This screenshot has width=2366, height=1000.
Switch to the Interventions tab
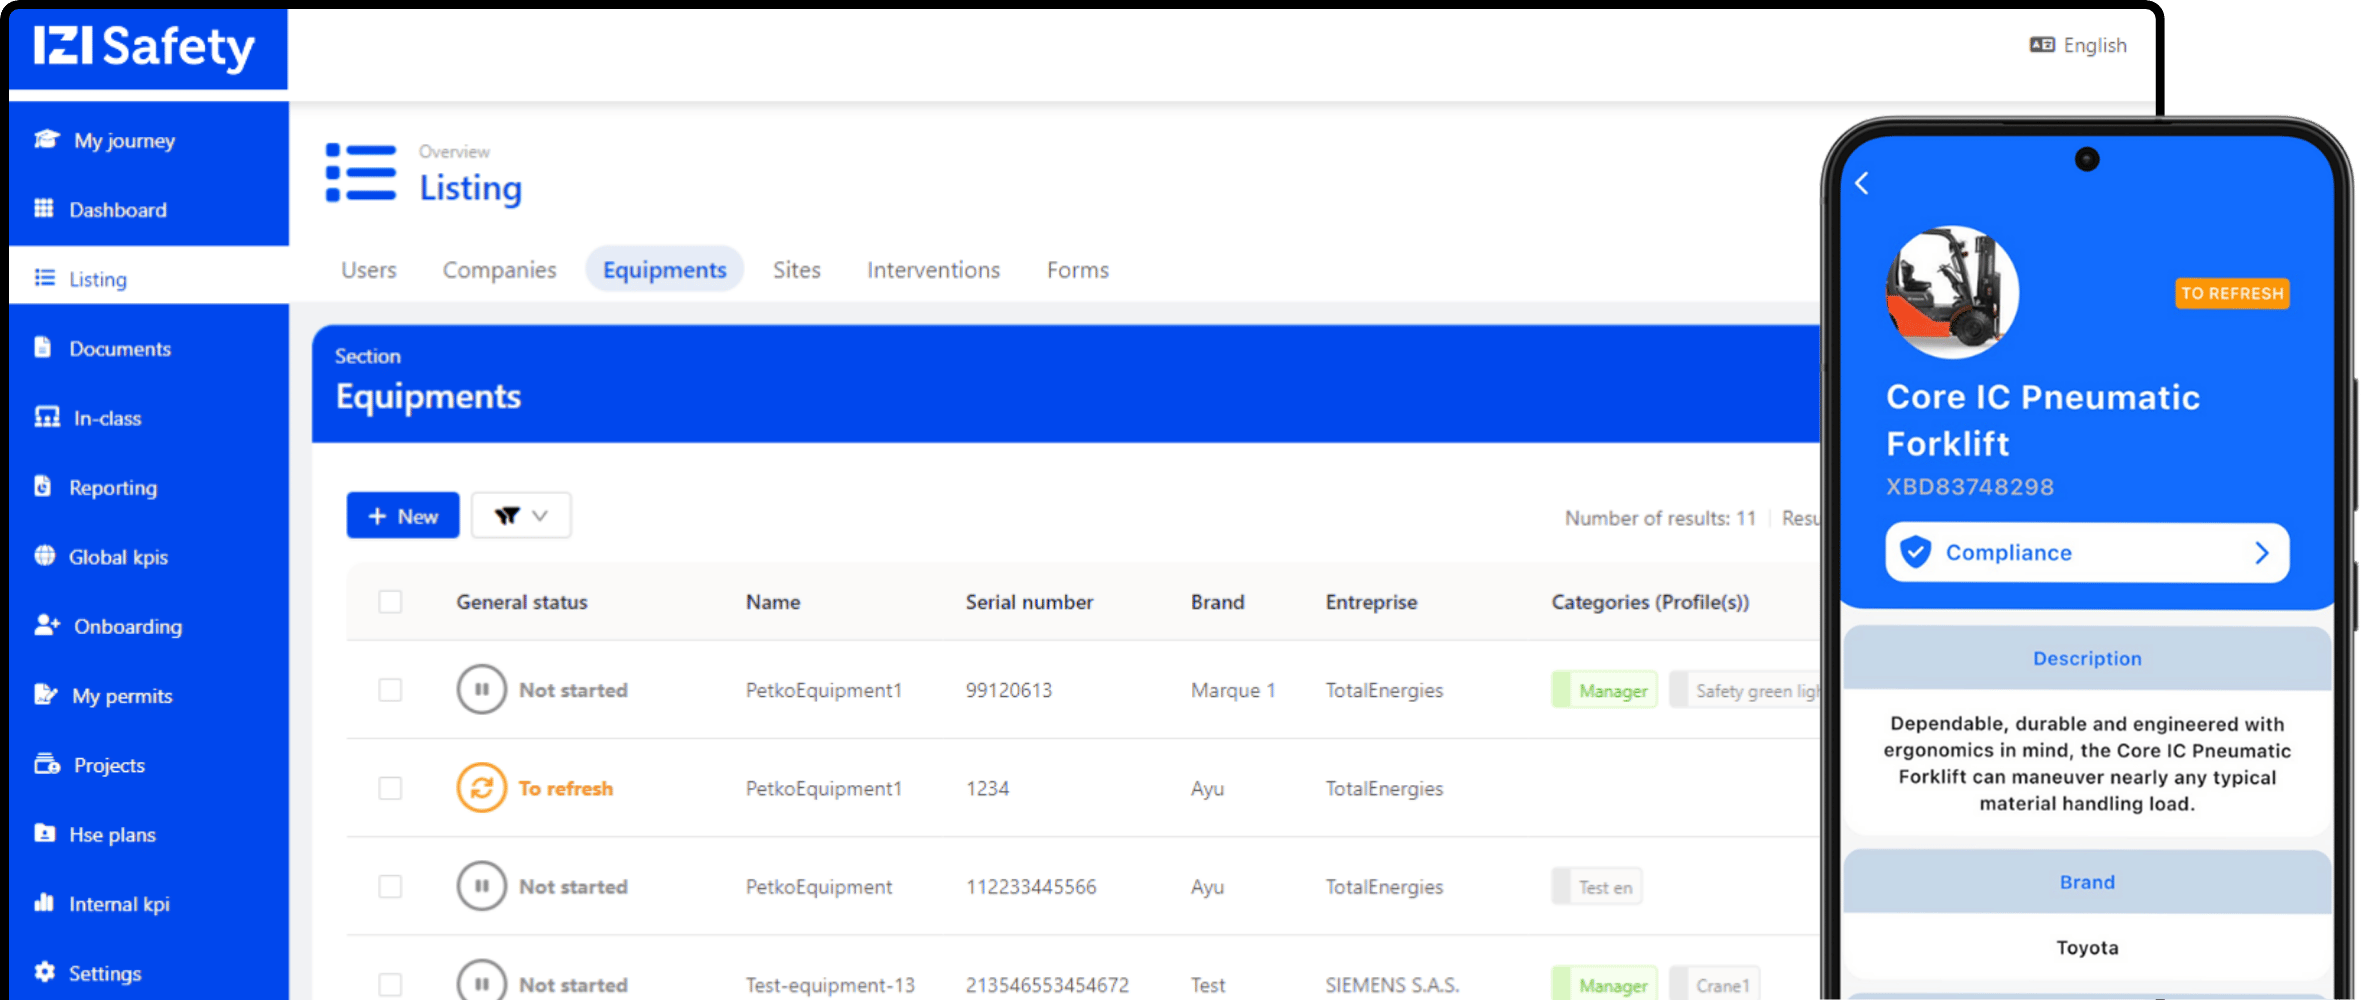[x=933, y=270]
